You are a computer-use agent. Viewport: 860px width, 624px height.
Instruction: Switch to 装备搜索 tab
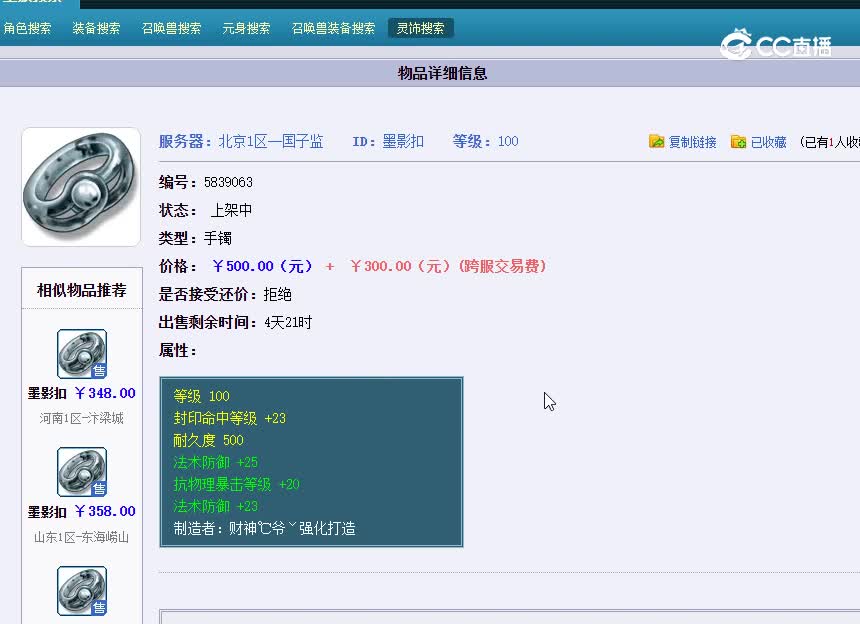point(96,29)
